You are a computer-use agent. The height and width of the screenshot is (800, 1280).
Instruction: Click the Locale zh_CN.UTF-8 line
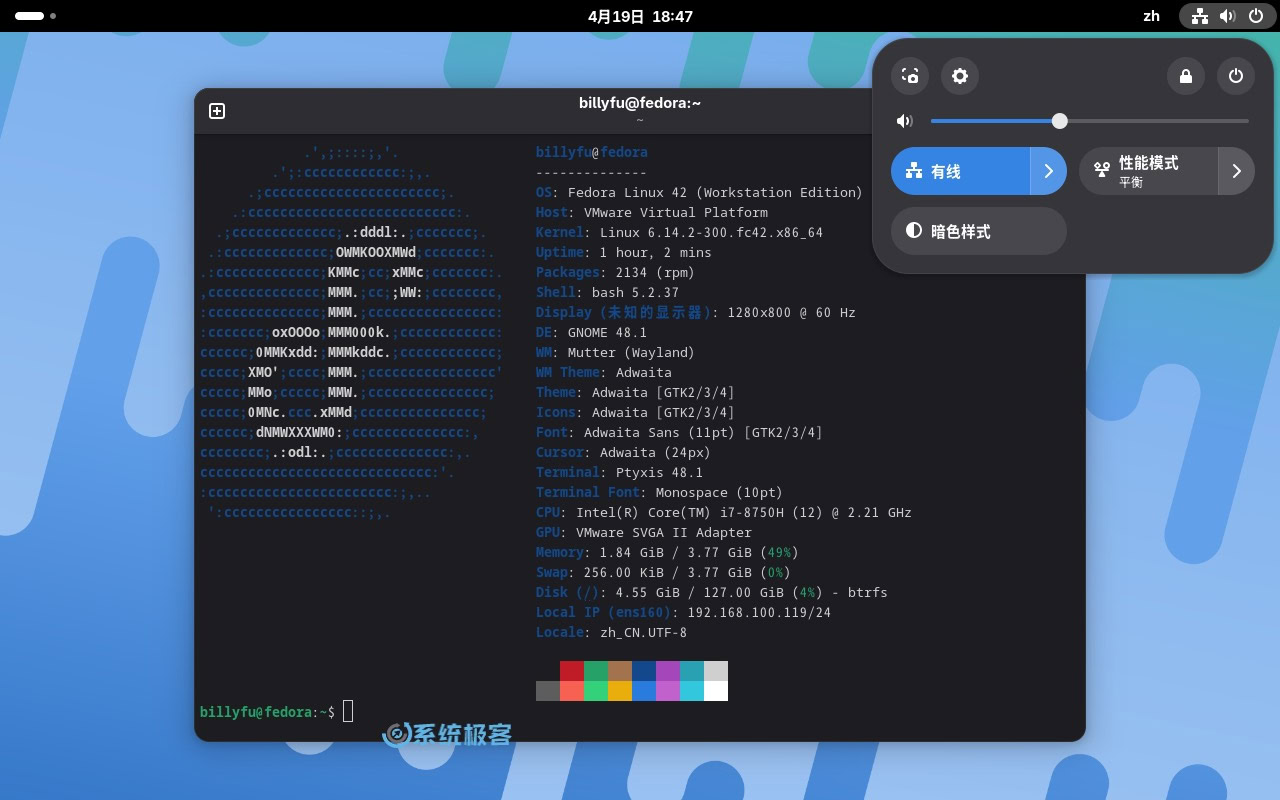[x=611, y=632]
